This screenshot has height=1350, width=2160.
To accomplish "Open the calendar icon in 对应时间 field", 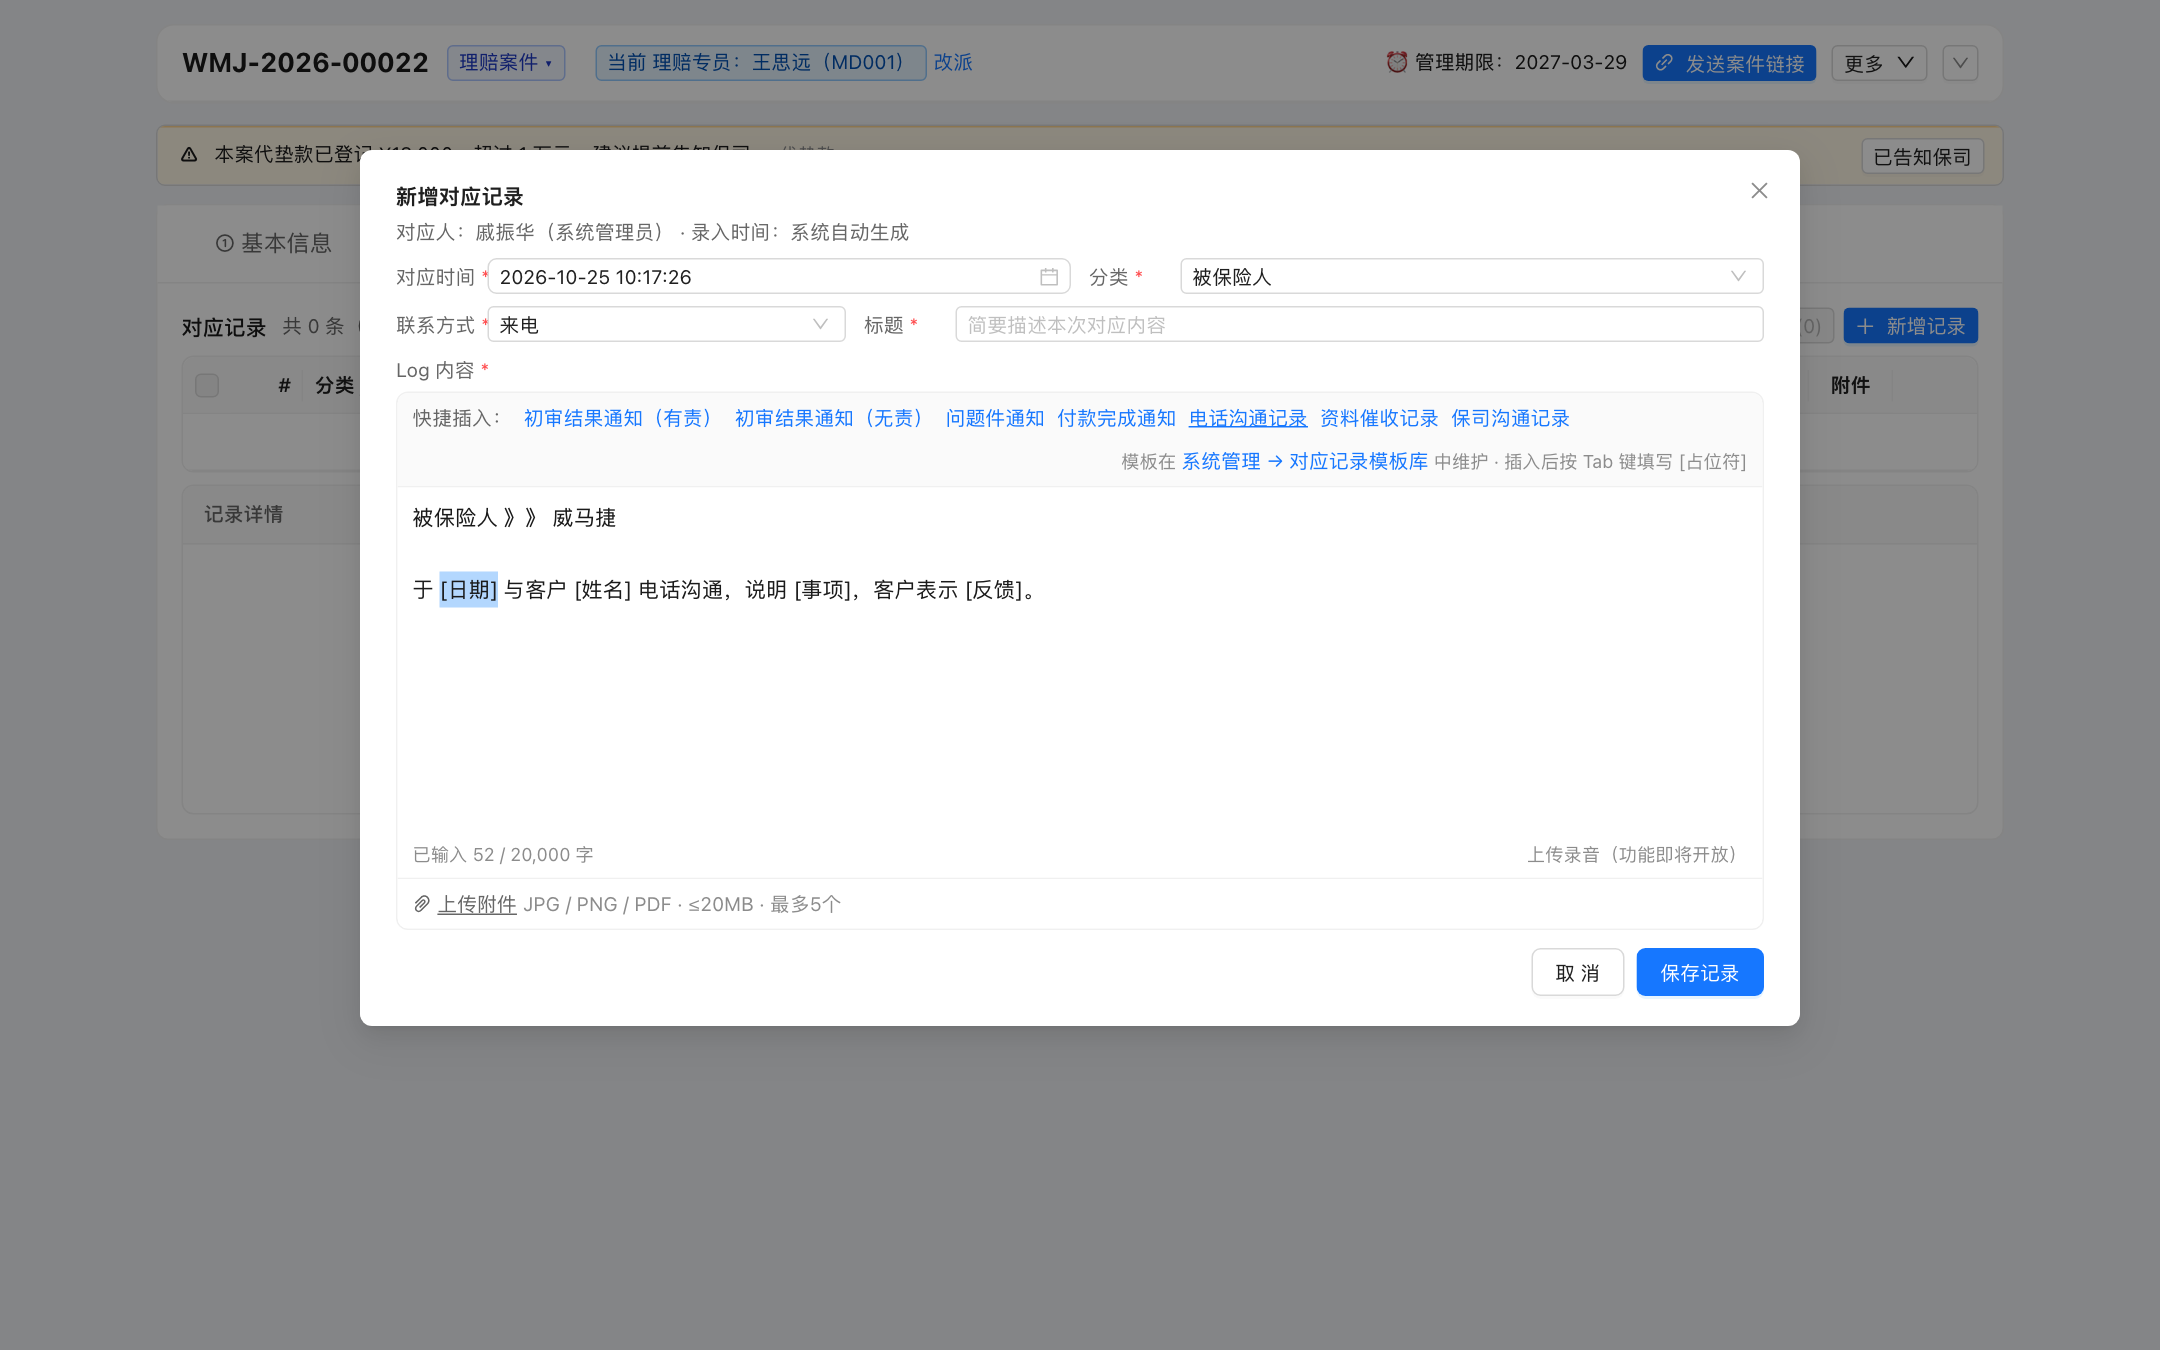I will pyautogui.click(x=1049, y=277).
